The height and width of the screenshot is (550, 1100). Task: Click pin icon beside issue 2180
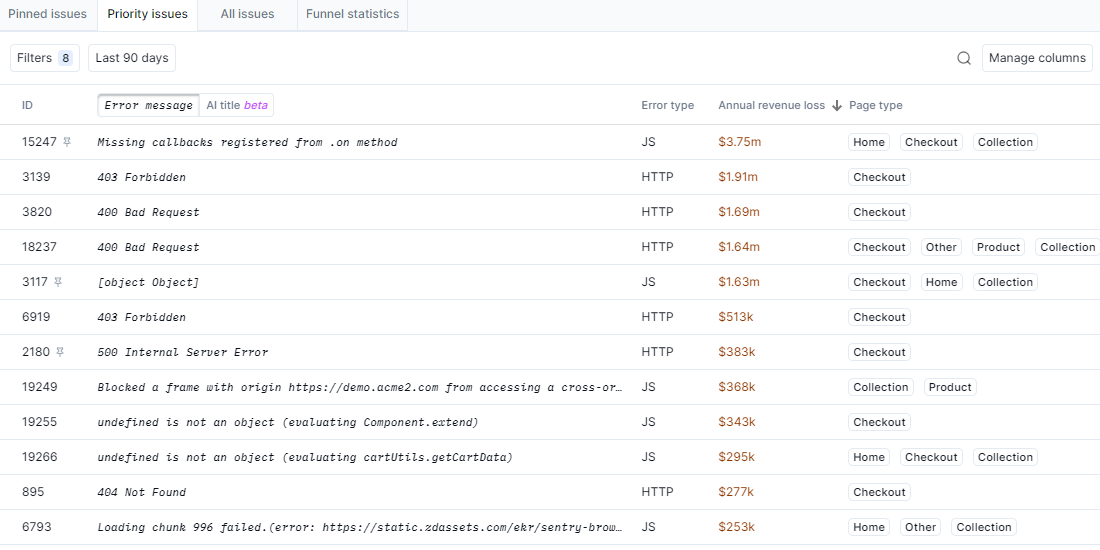click(60, 352)
